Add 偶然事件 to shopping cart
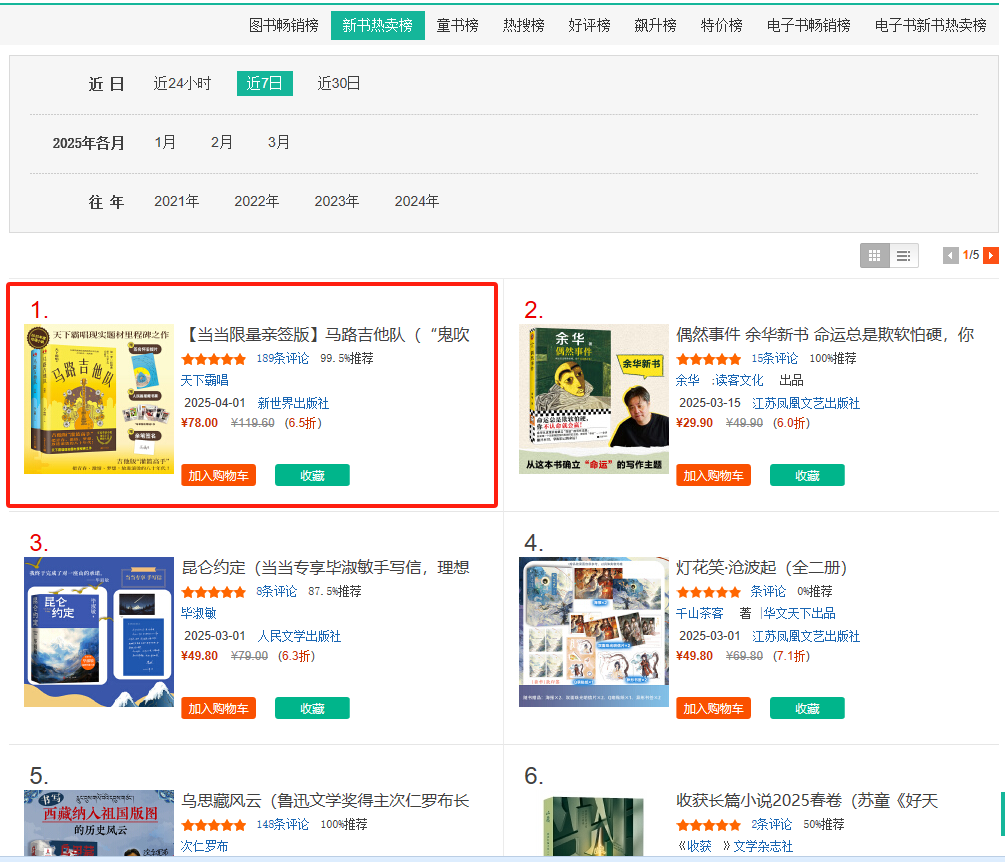The image size is (1005, 862). point(713,476)
